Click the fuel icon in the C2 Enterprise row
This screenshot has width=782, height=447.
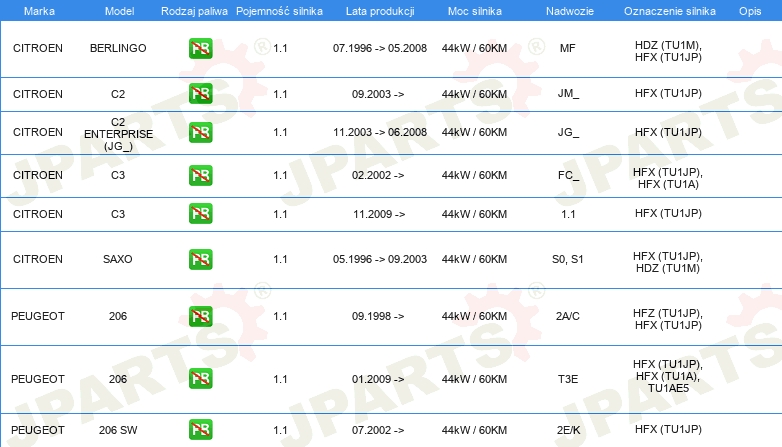(x=200, y=132)
